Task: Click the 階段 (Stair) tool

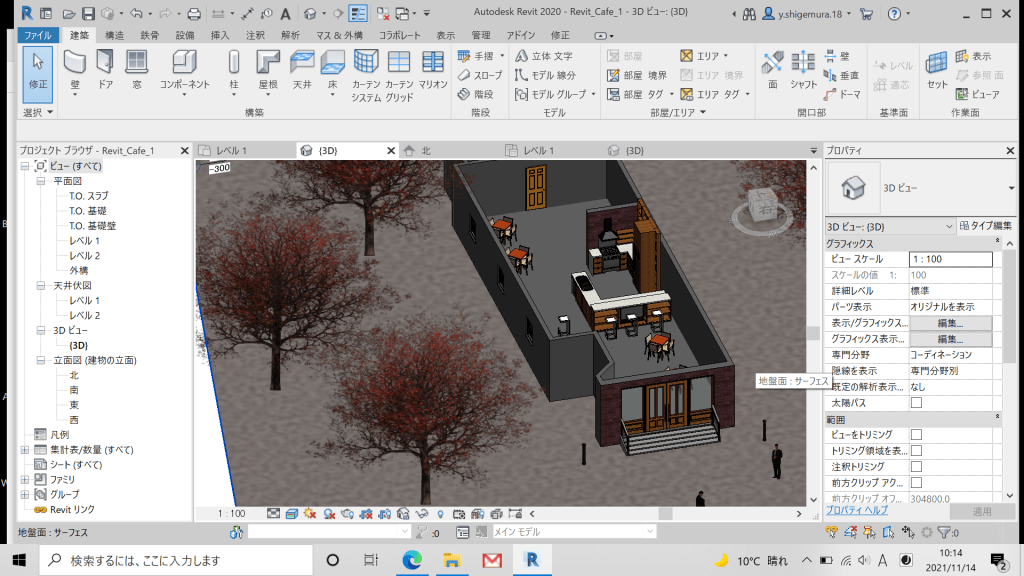Action: coord(480,94)
